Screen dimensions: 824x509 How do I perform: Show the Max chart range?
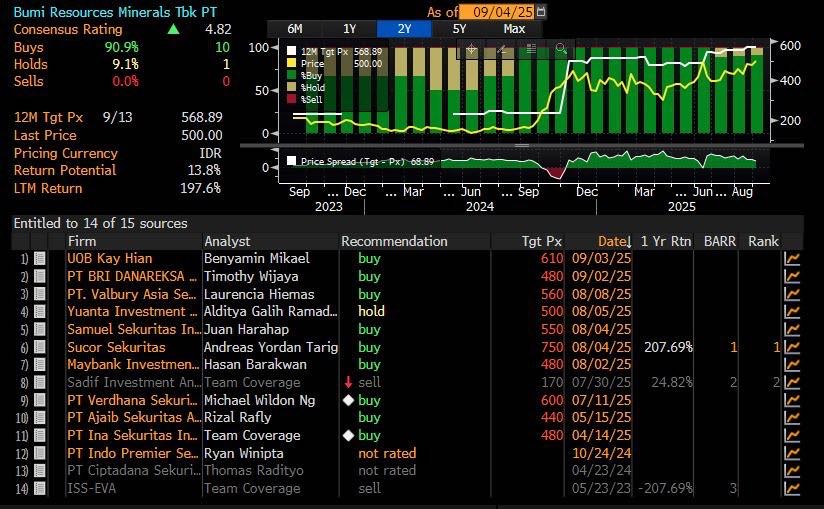click(x=514, y=29)
